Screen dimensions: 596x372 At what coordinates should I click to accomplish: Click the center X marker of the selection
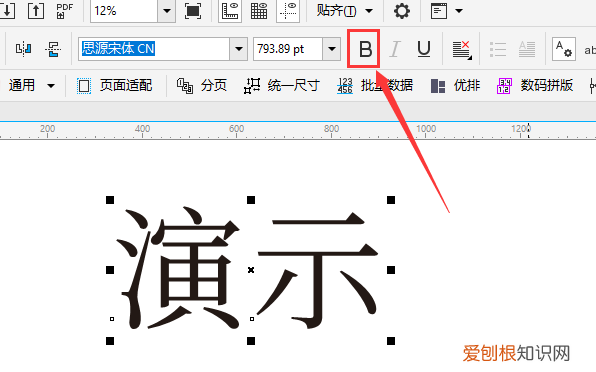pos(251,270)
